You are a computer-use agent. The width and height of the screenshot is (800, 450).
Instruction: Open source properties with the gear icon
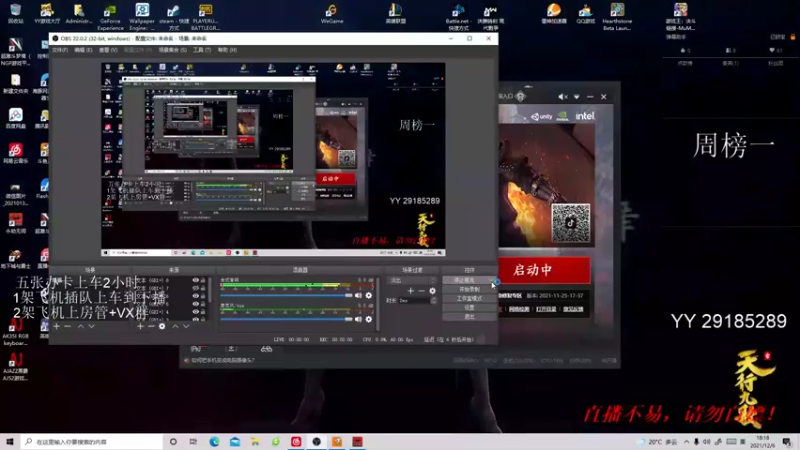[162, 326]
